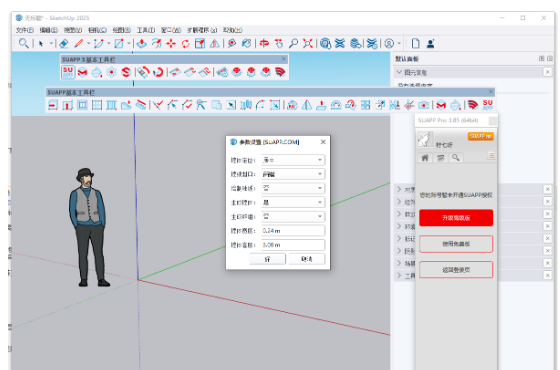560x370 pixels.
Task: Click the 使用免费版 button
Action: click(456, 244)
